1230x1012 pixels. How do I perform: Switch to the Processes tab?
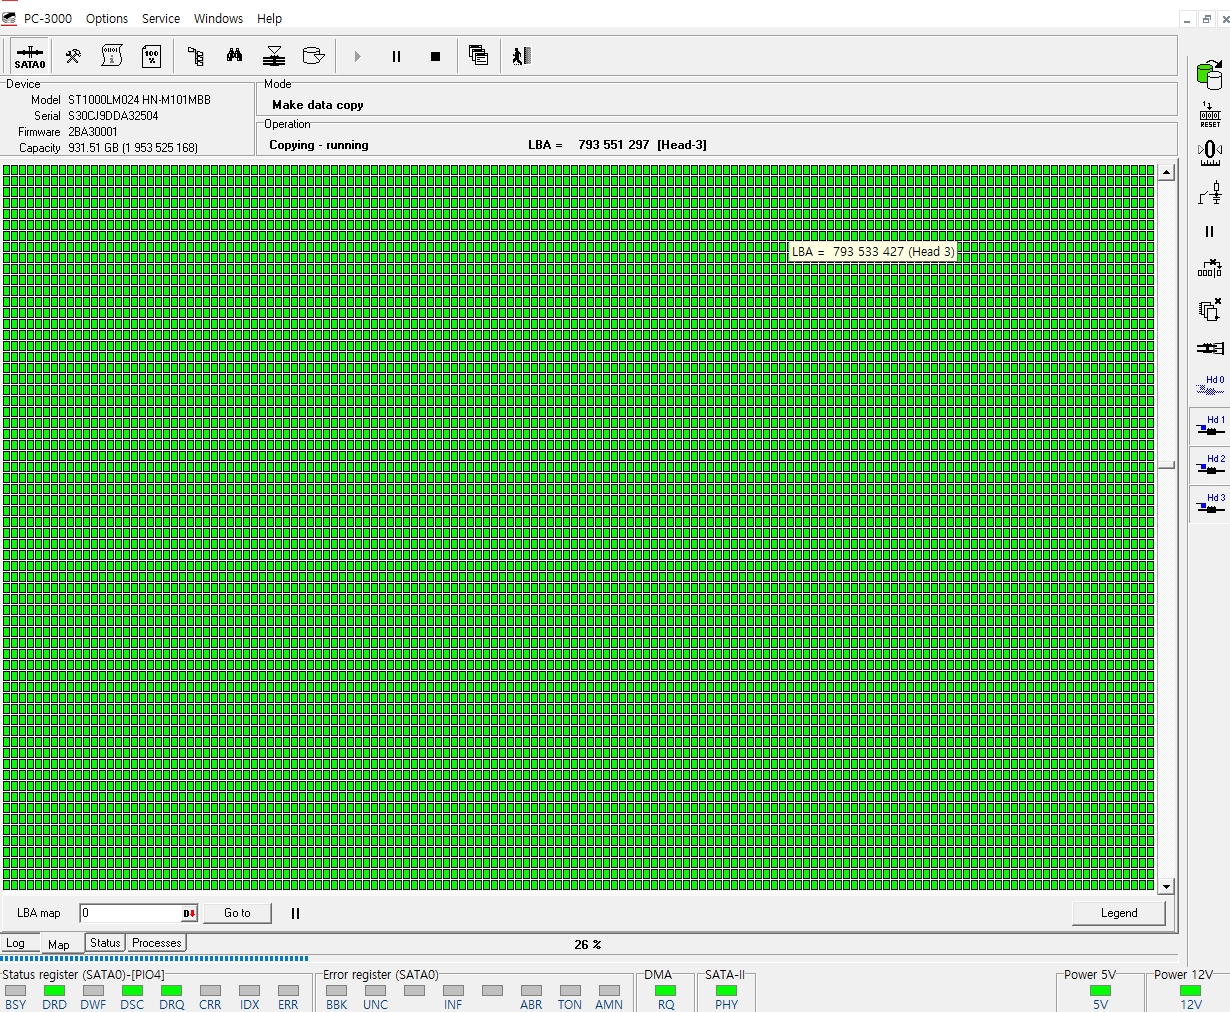coord(157,943)
